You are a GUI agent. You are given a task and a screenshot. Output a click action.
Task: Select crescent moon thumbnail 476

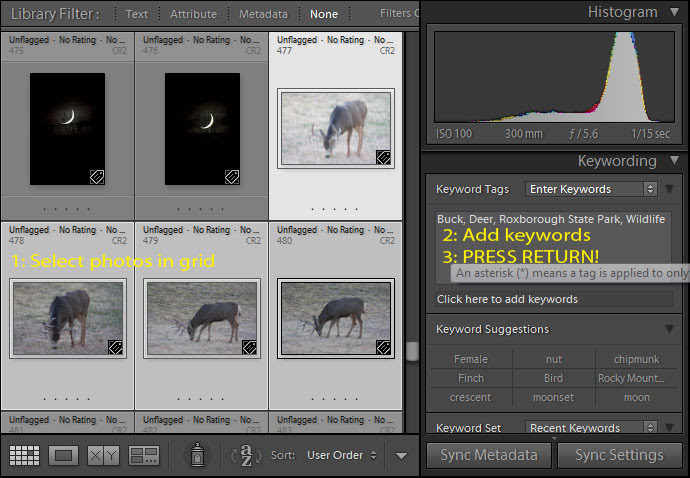[x=202, y=129]
